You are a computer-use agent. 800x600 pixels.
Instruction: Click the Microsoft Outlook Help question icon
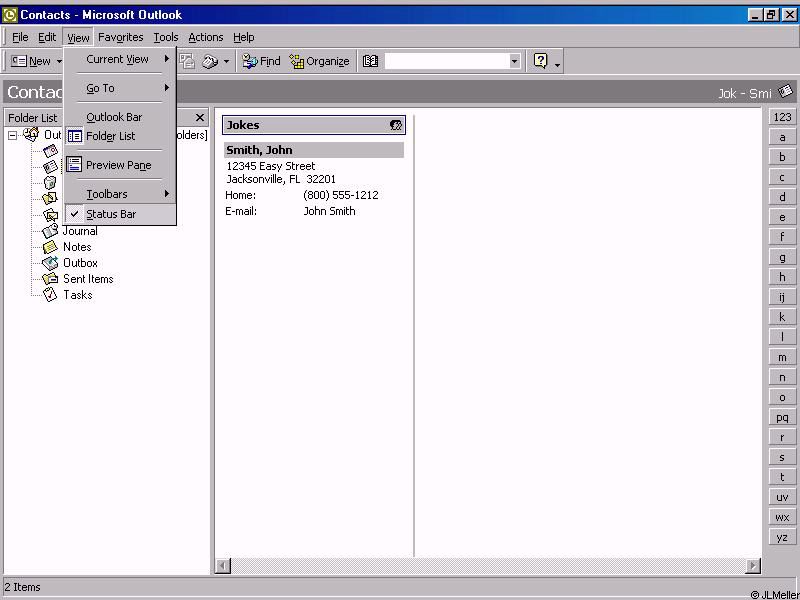(x=540, y=61)
